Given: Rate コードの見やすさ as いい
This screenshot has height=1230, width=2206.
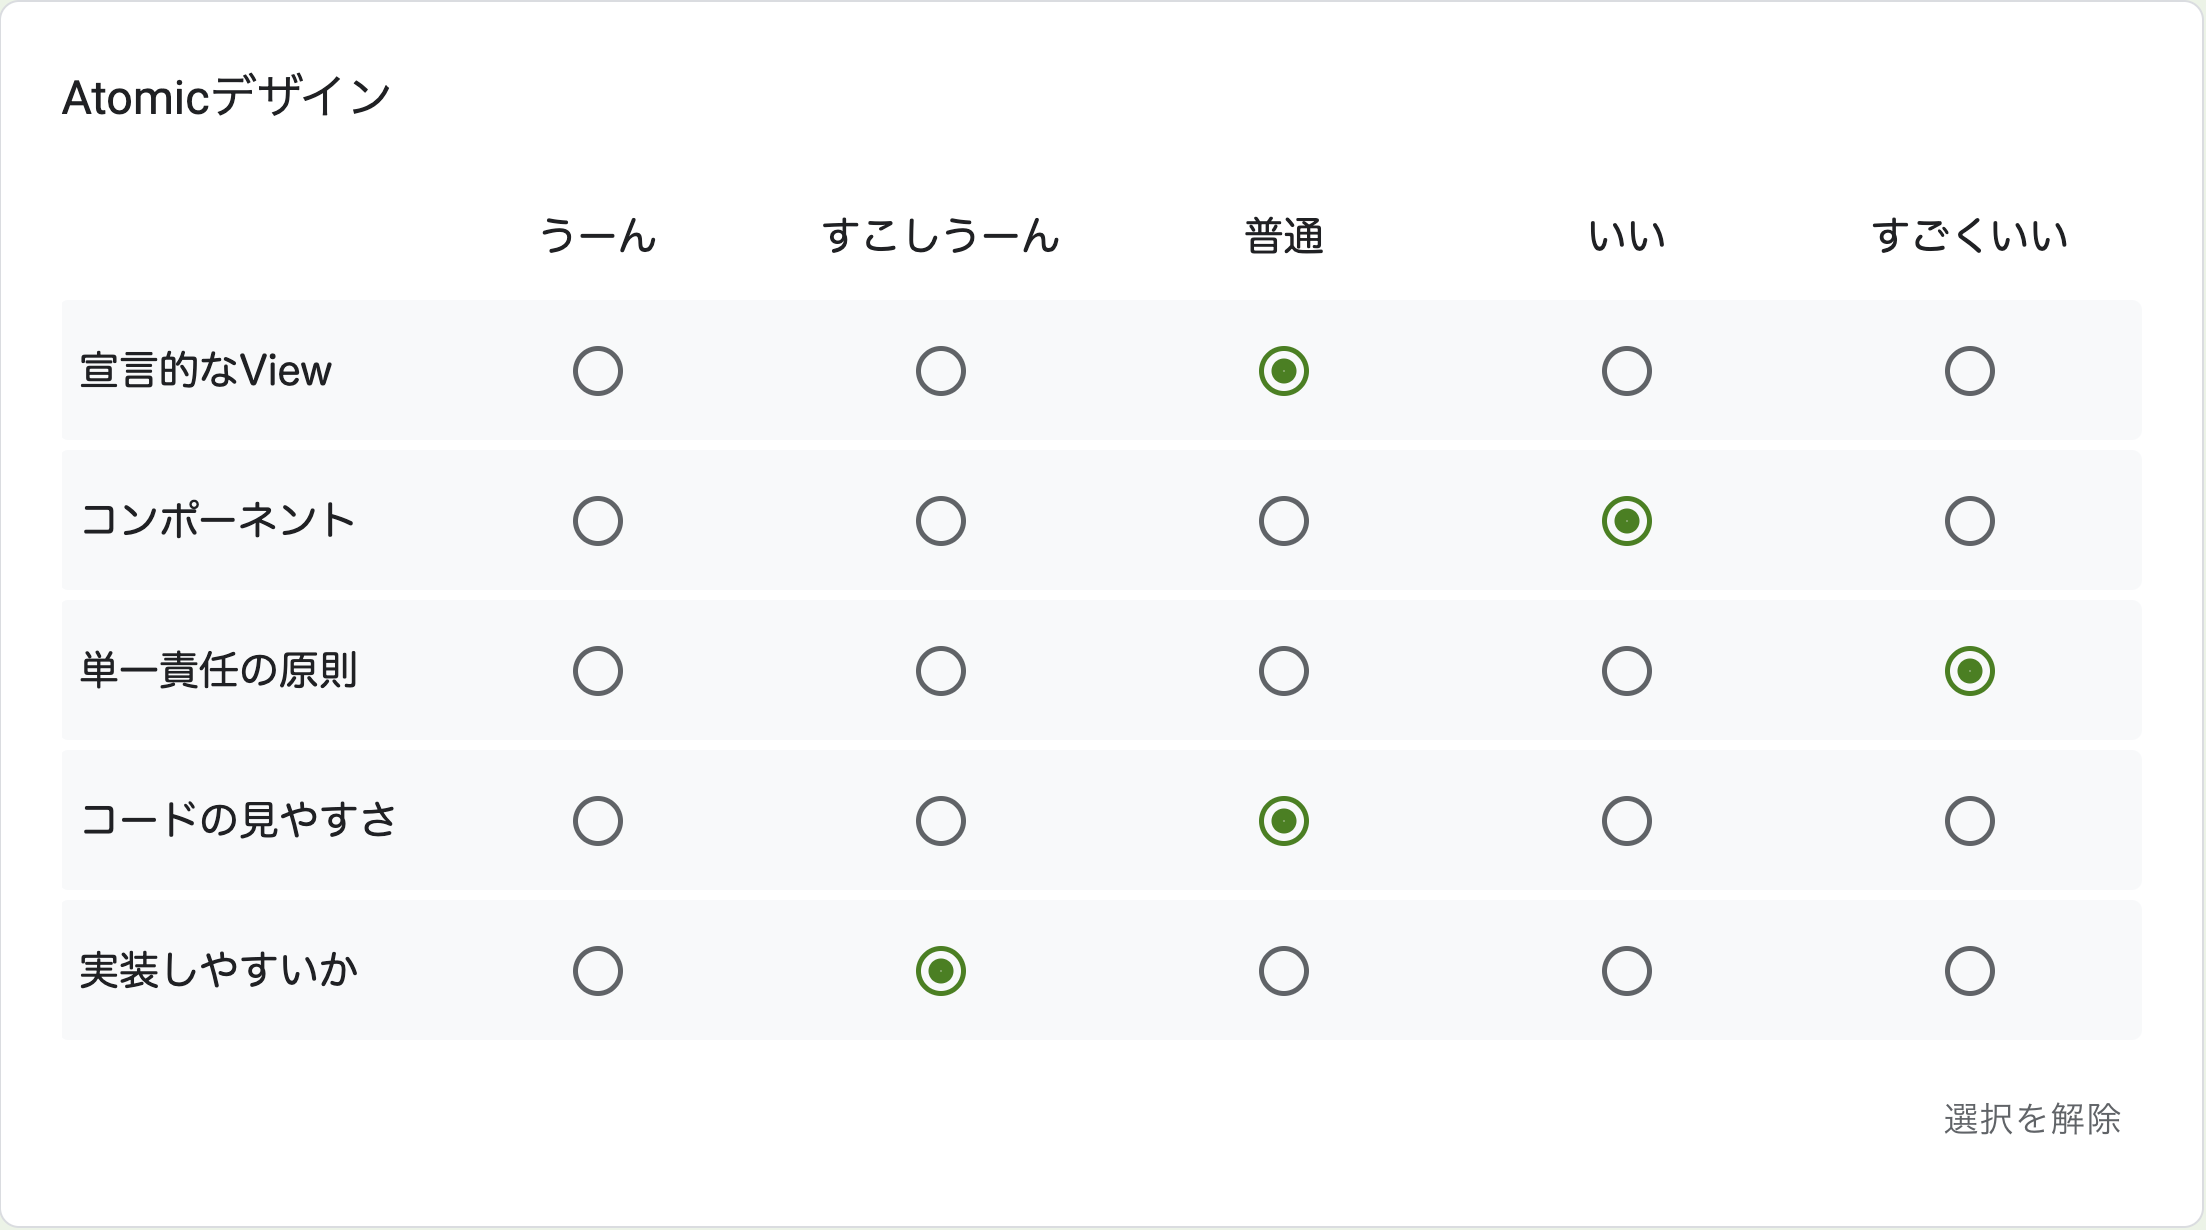Looking at the screenshot, I should point(1626,820).
